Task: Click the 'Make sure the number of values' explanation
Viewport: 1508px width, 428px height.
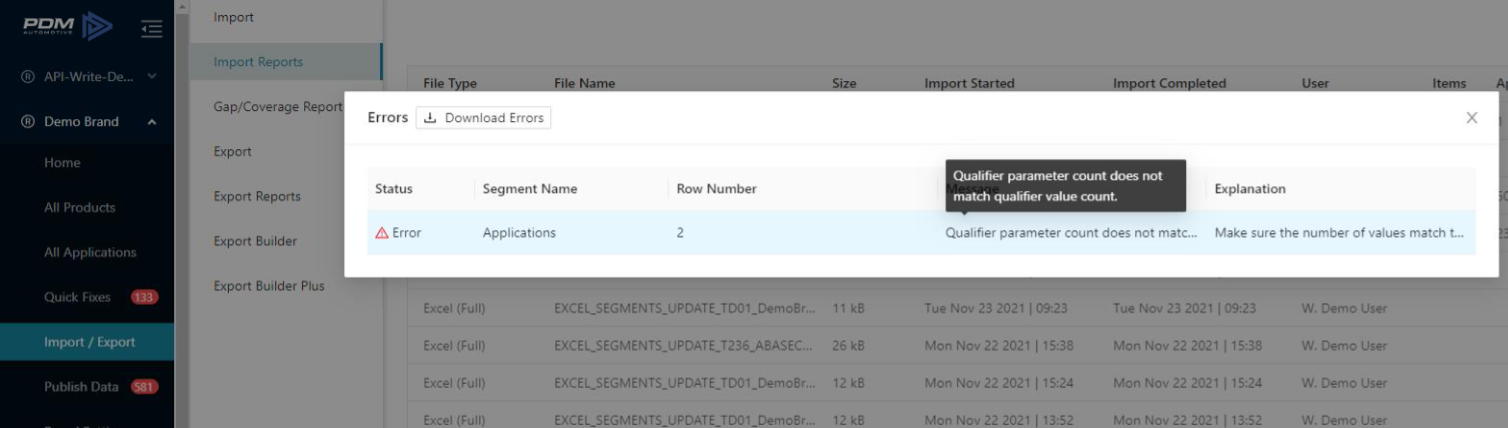Action: (x=1339, y=233)
